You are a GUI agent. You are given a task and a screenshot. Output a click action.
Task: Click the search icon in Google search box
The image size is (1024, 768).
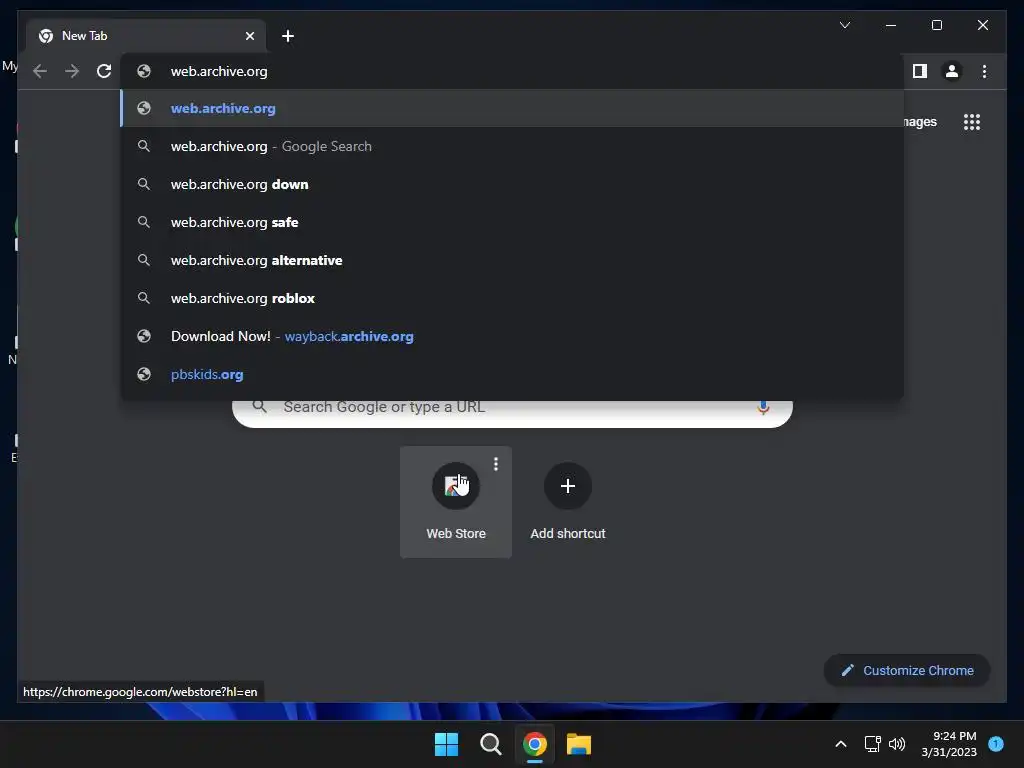pyautogui.click(x=259, y=406)
